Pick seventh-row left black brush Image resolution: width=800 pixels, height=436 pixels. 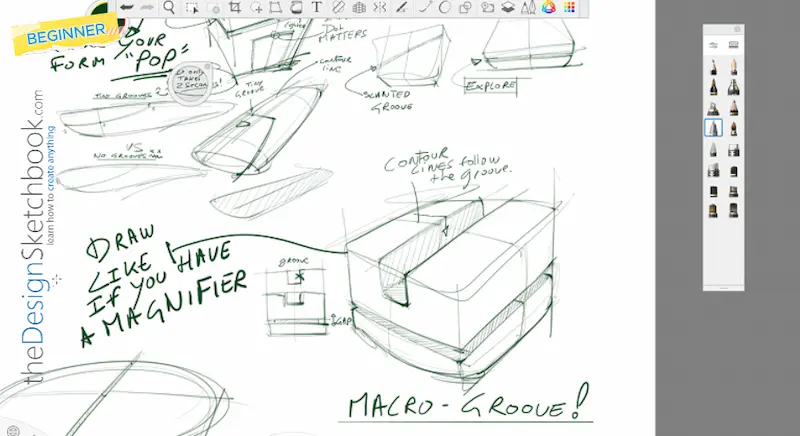click(x=713, y=191)
